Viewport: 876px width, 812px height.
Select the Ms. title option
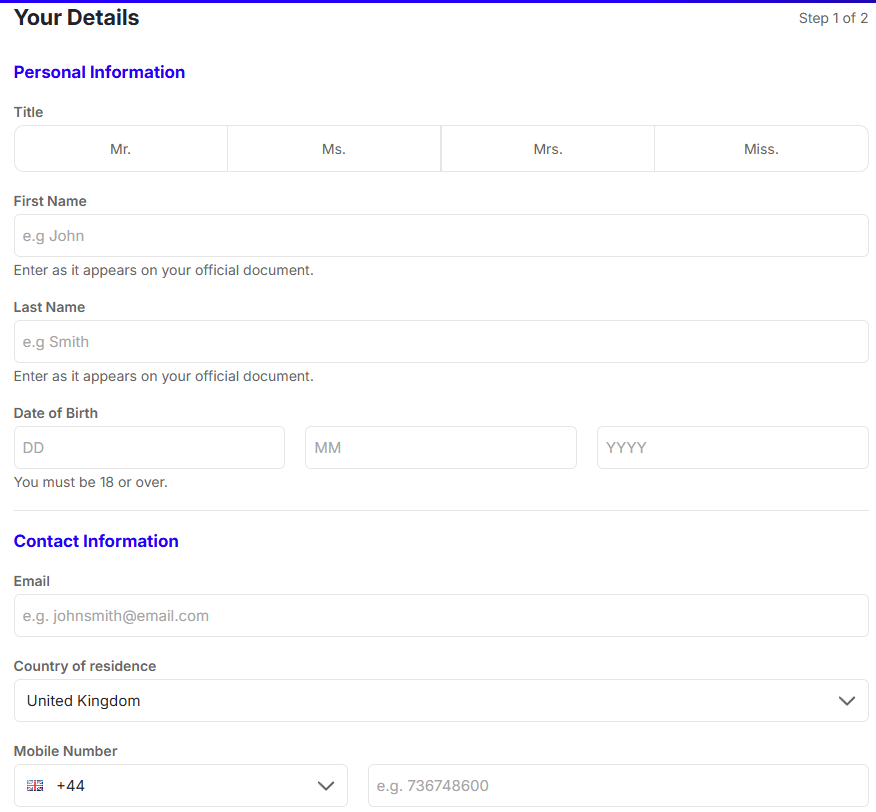[334, 149]
